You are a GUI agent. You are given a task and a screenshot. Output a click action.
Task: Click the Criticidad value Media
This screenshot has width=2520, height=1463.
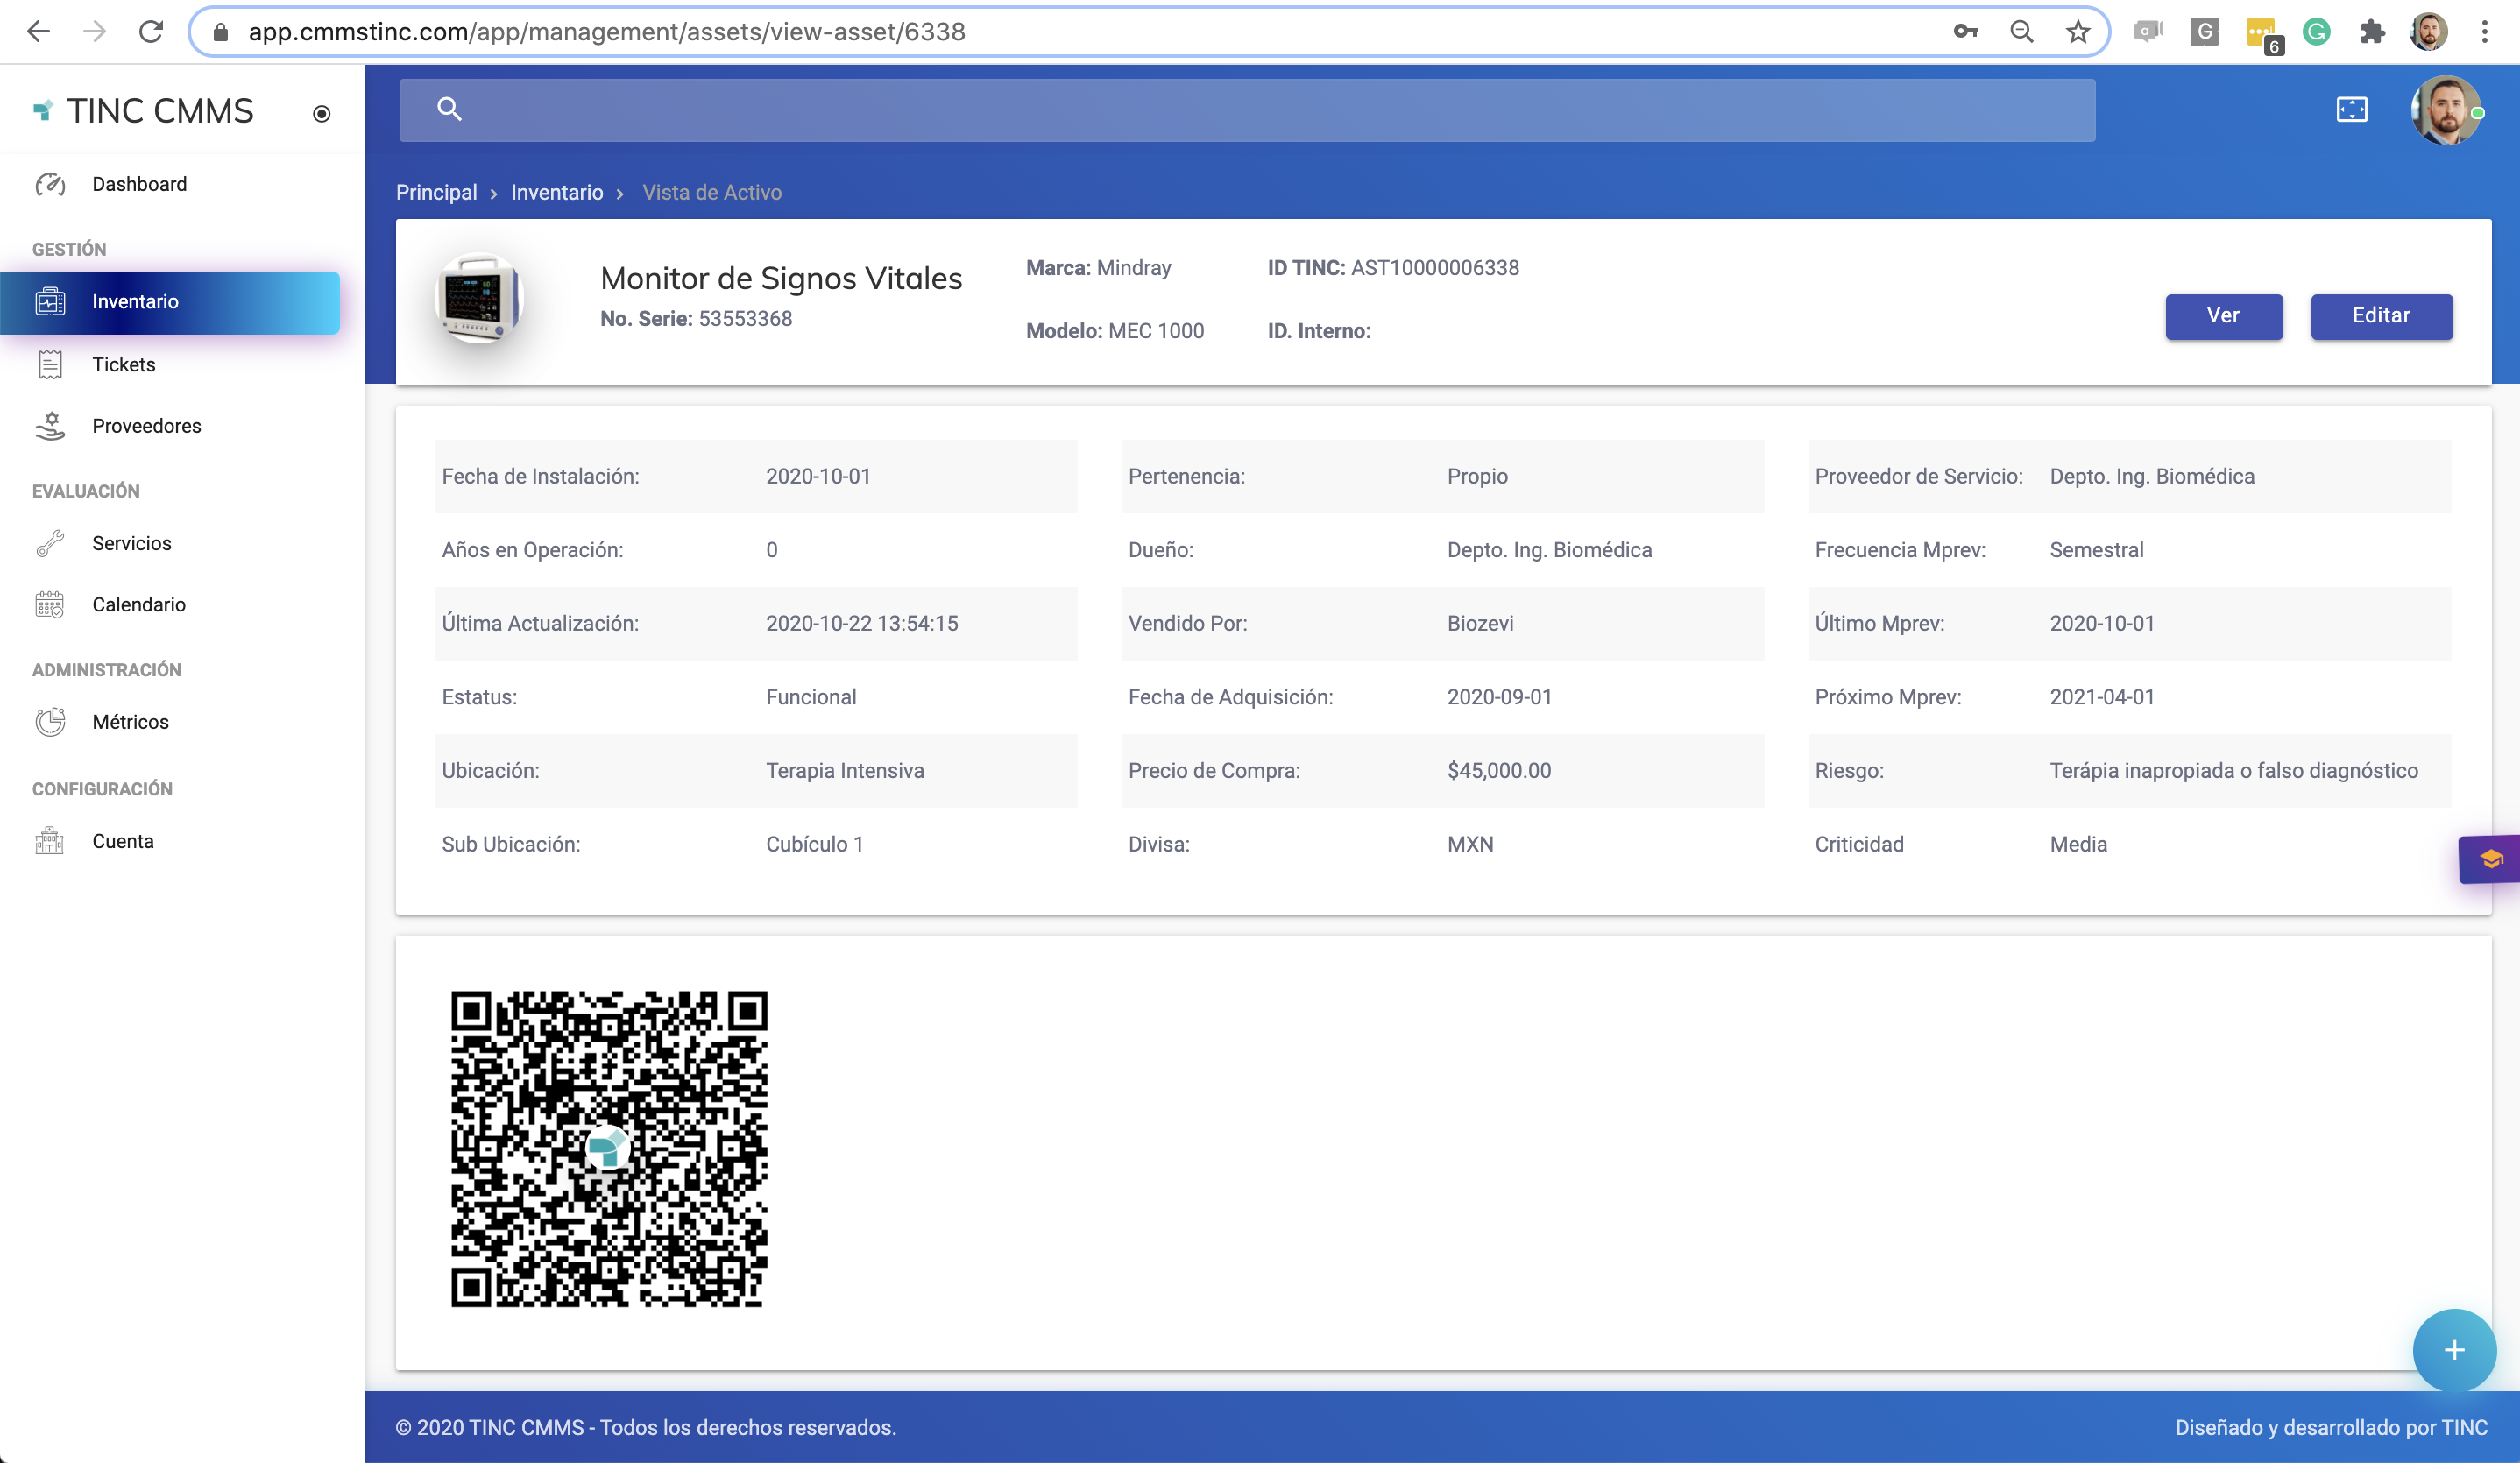click(x=2078, y=845)
